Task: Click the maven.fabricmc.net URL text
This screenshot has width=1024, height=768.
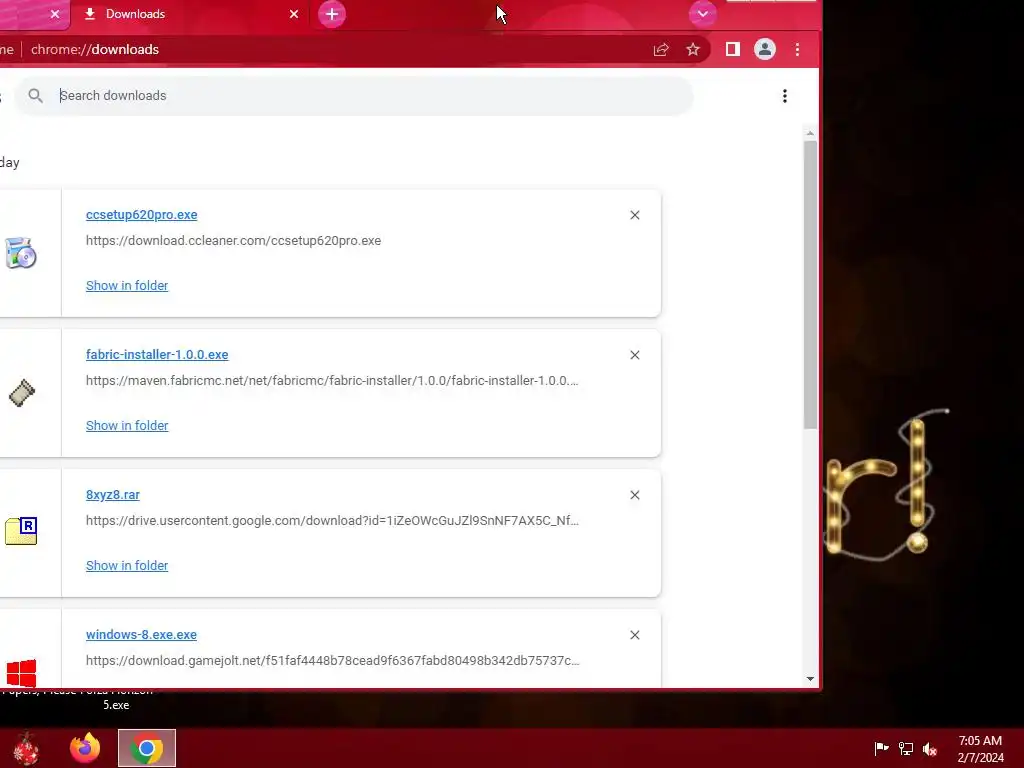Action: tap(332, 380)
